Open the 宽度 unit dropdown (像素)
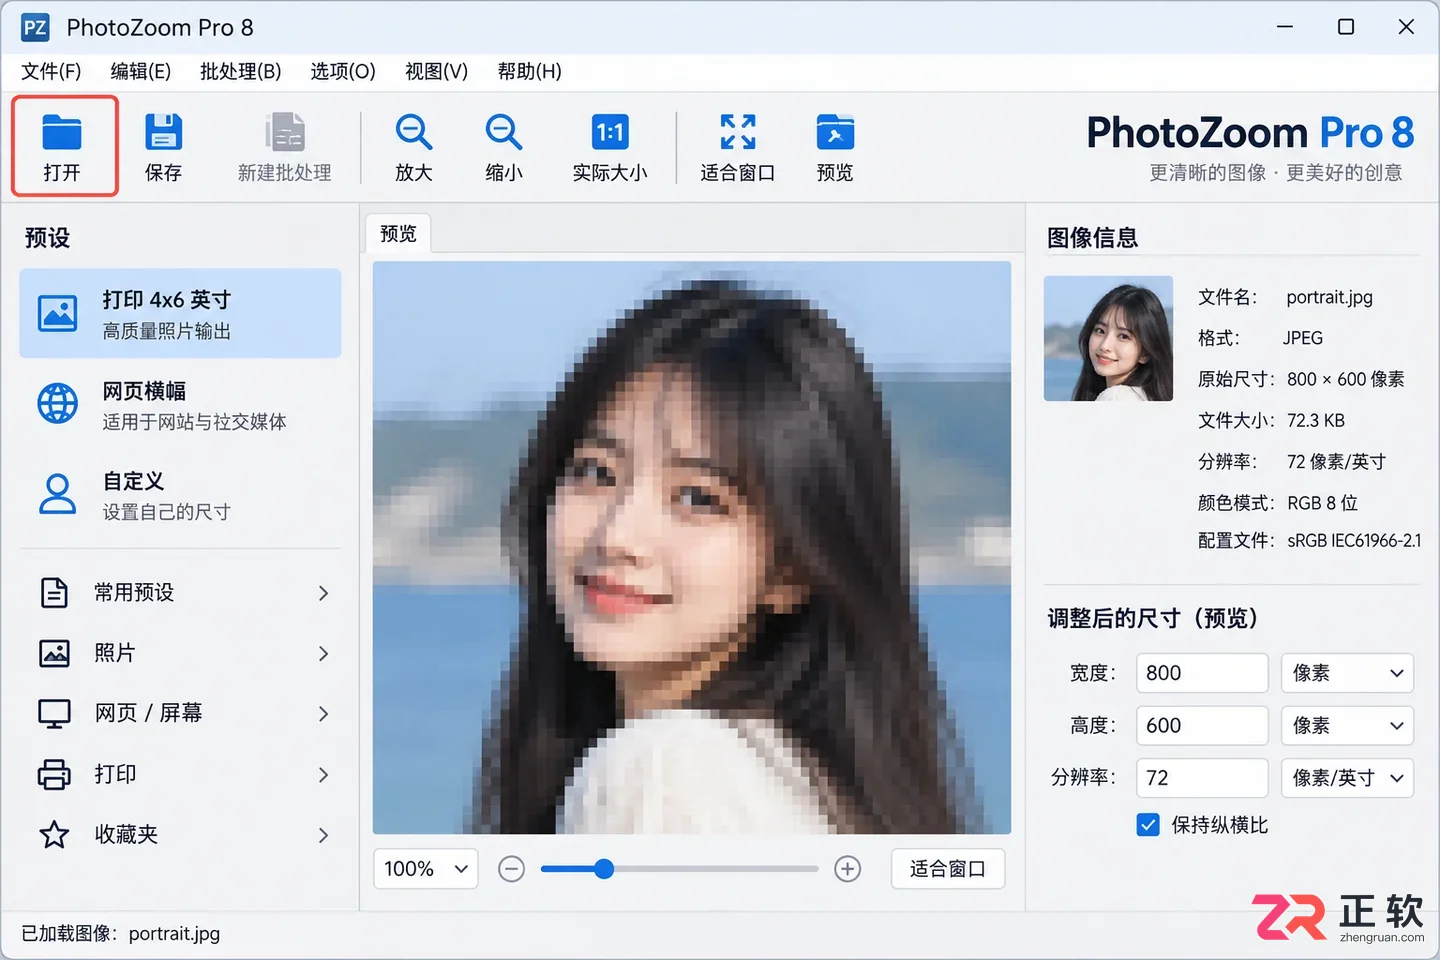Image resolution: width=1440 pixels, height=960 pixels. click(1347, 673)
